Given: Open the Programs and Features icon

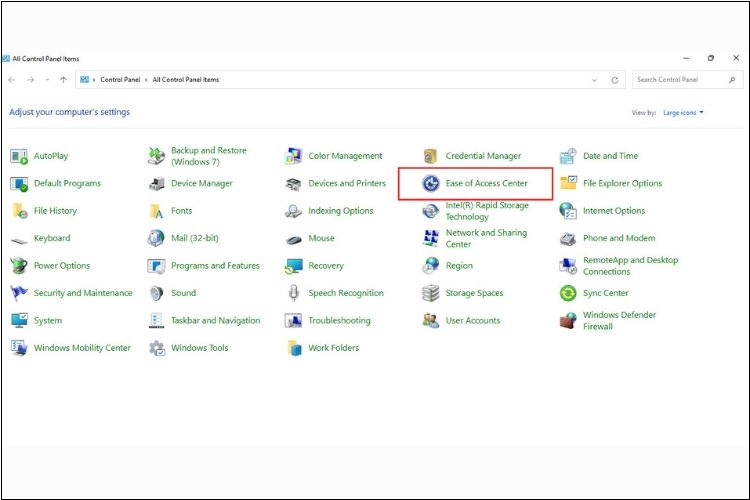Looking at the screenshot, I should 156,266.
